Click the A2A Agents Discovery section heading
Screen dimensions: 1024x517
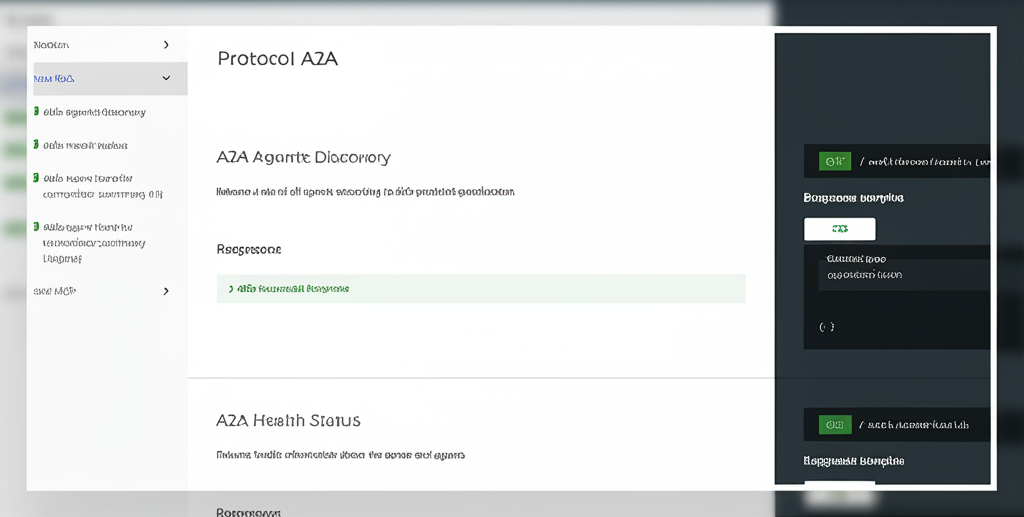pos(303,157)
